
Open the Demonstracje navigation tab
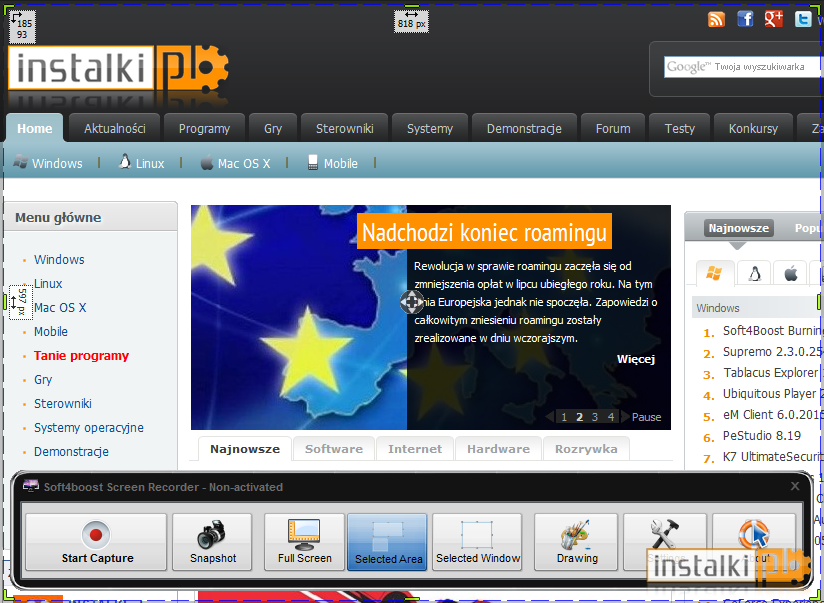pyautogui.click(x=524, y=128)
